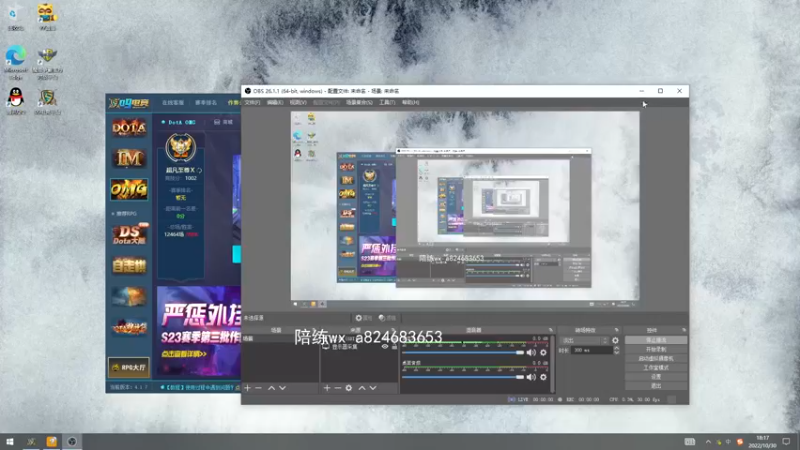Switch to DotA OMG tab in 09 platform
The image size is (800, 450).
click(x=179, y=122)
